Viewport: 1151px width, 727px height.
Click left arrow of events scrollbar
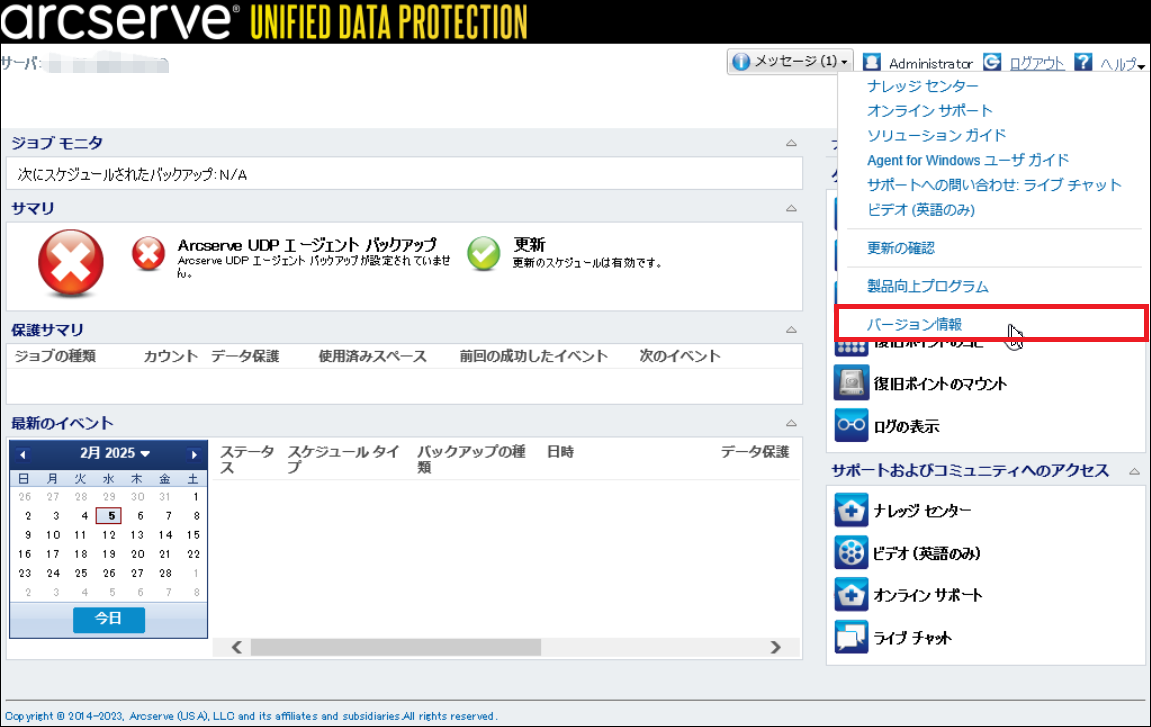(236, 647)
